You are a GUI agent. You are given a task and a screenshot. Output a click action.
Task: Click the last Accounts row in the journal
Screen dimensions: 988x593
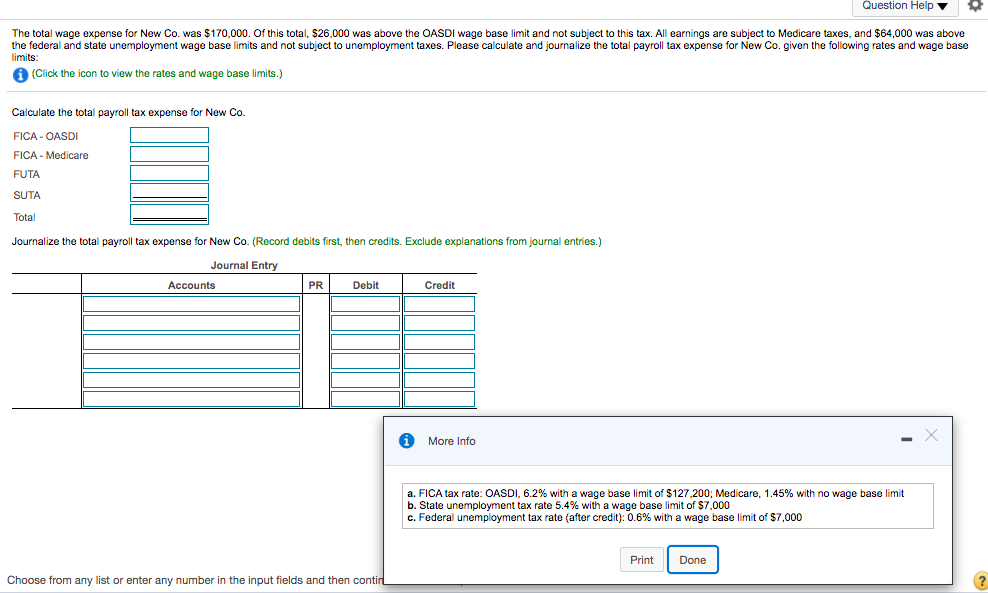click(x=190, y=398)
